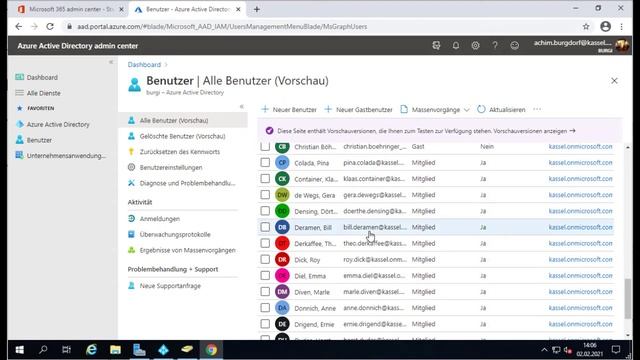Click the Ergebnisse von Massenvorgängen icon
Image resolution: width=640 pixels, height=360 pixels.
click(x=131, y=250)
